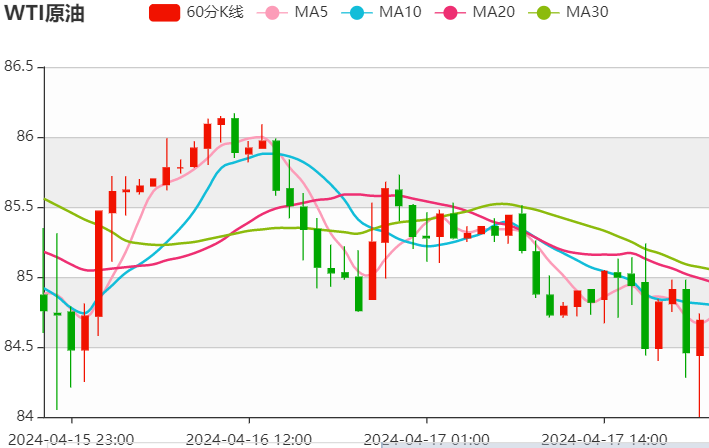709x448 pixels.
Task: Click the last red candlestick at far right
Action: pyautogui.click(x=700, y=337)
